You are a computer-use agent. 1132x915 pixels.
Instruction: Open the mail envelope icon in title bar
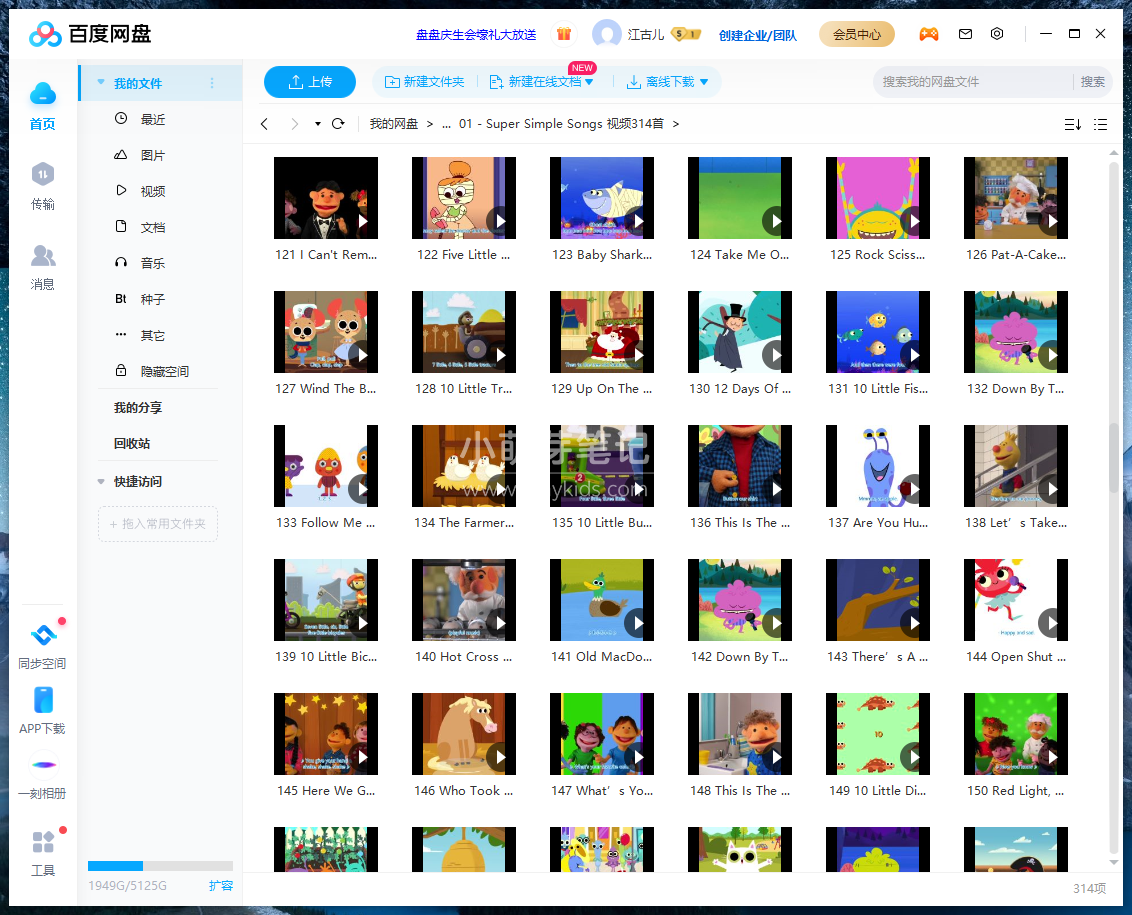pos(965,34)
